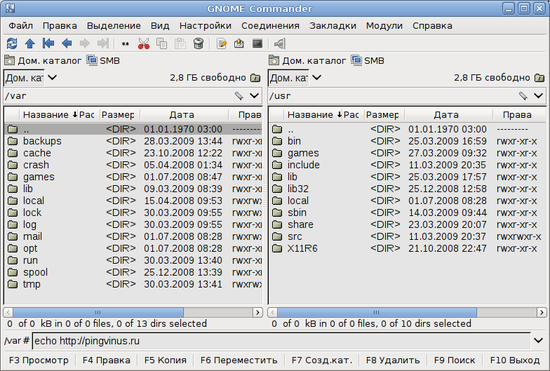This screenshot has height=371, width=550.
Task: Click F8 Удалить button
Action: [x=393, y=360]
